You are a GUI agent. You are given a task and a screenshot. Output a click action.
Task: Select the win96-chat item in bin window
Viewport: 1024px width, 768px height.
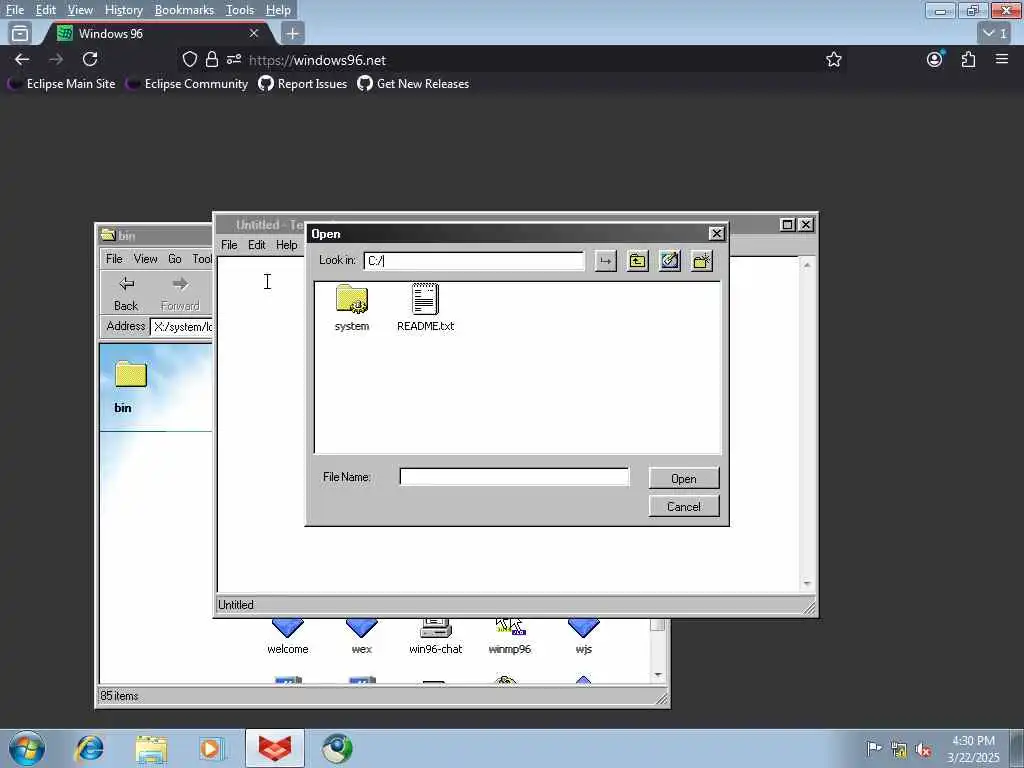coord(436,637)
